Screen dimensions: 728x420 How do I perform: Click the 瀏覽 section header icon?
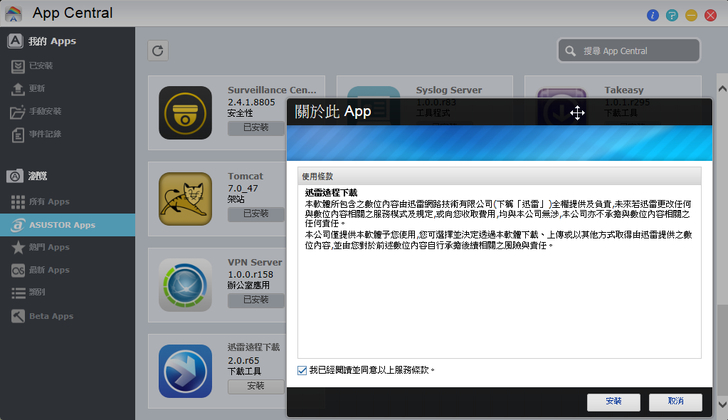pyautogui.click(x=15, y=176)
